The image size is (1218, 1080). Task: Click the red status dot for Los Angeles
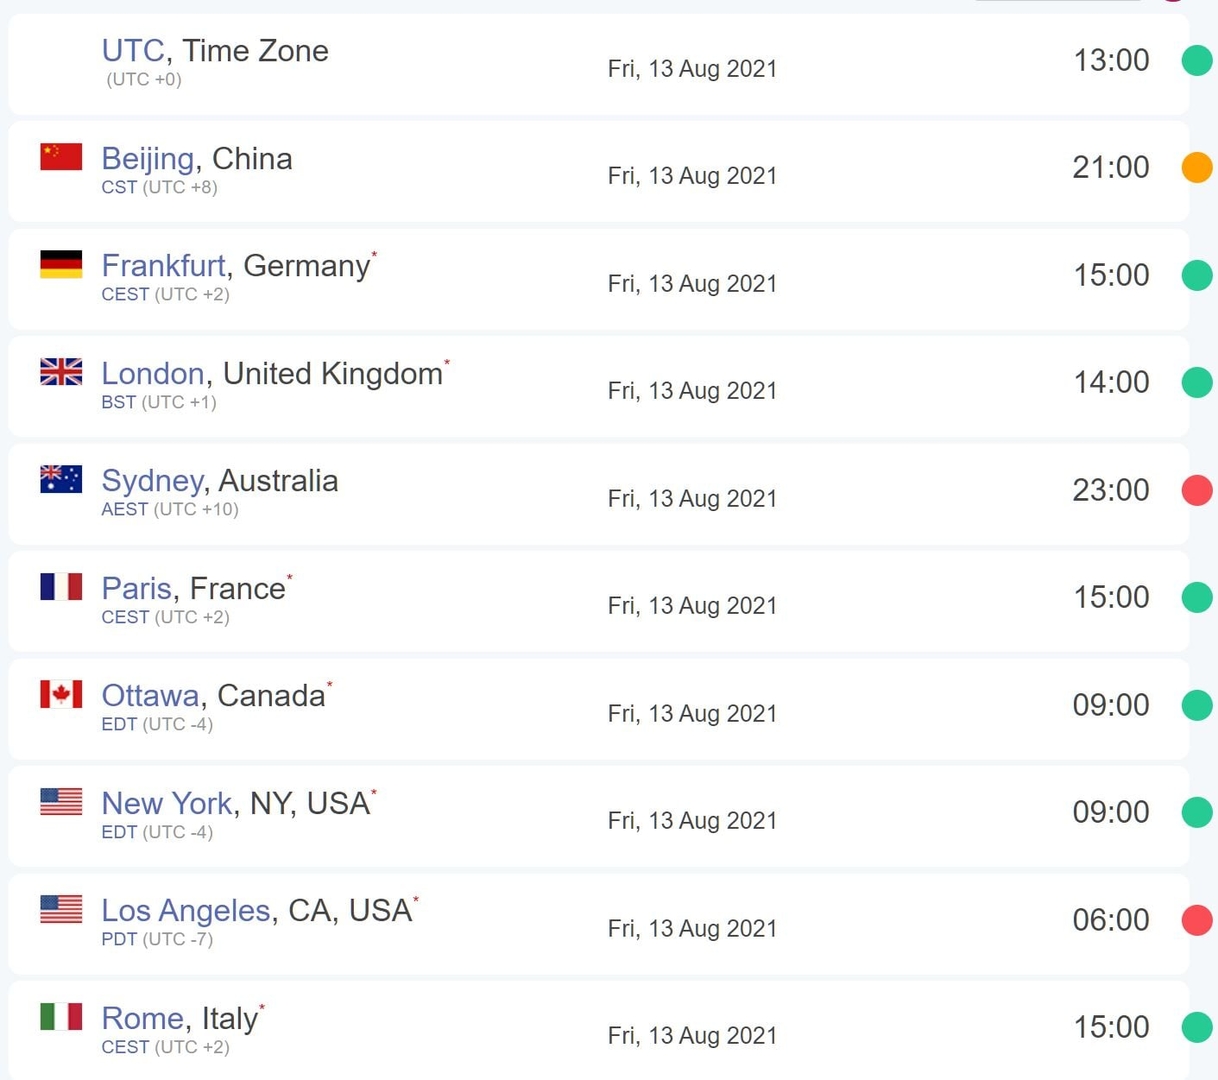(x=1197, y=920)
